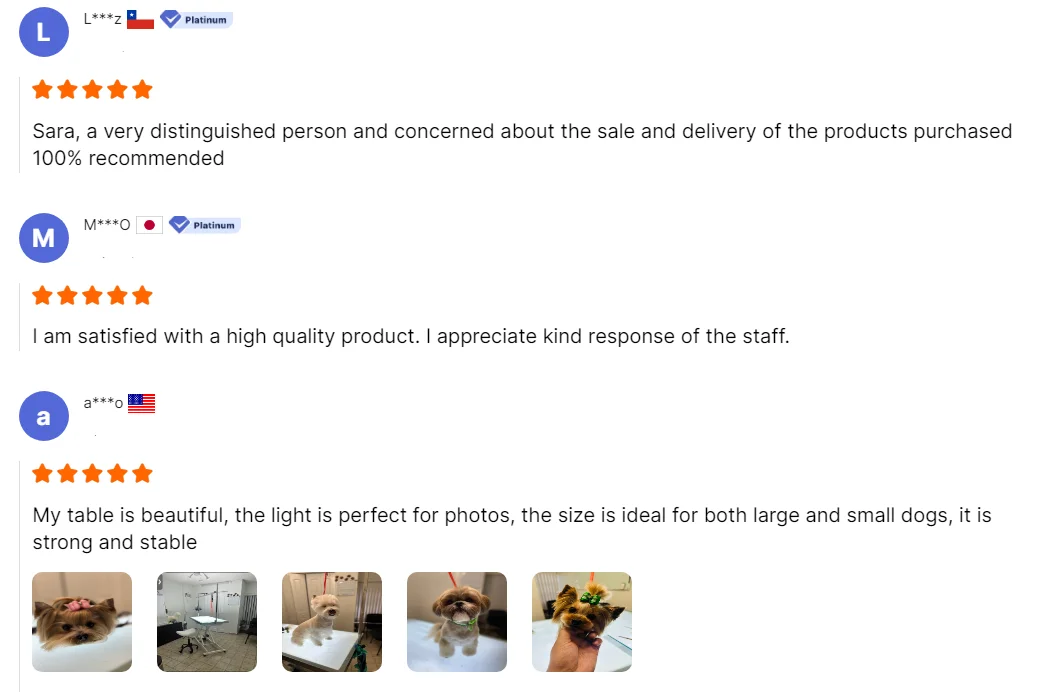Click the username M***O
The image size is (1060, 692).
[107, 225]
